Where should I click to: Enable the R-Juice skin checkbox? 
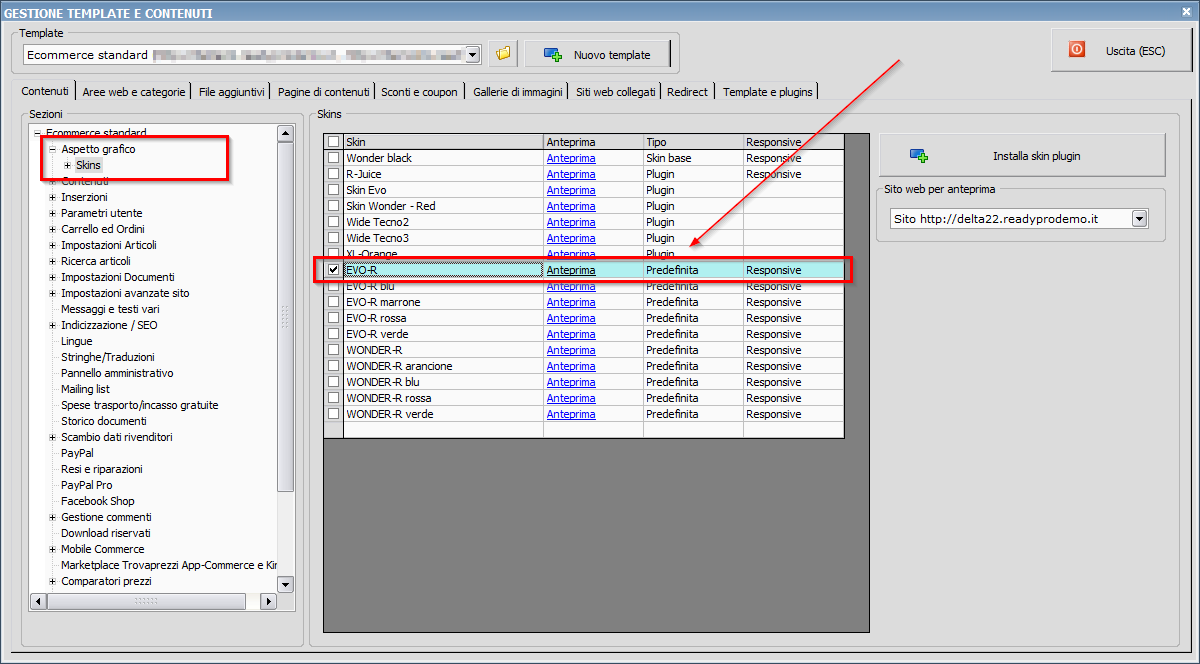coord(333,174)
